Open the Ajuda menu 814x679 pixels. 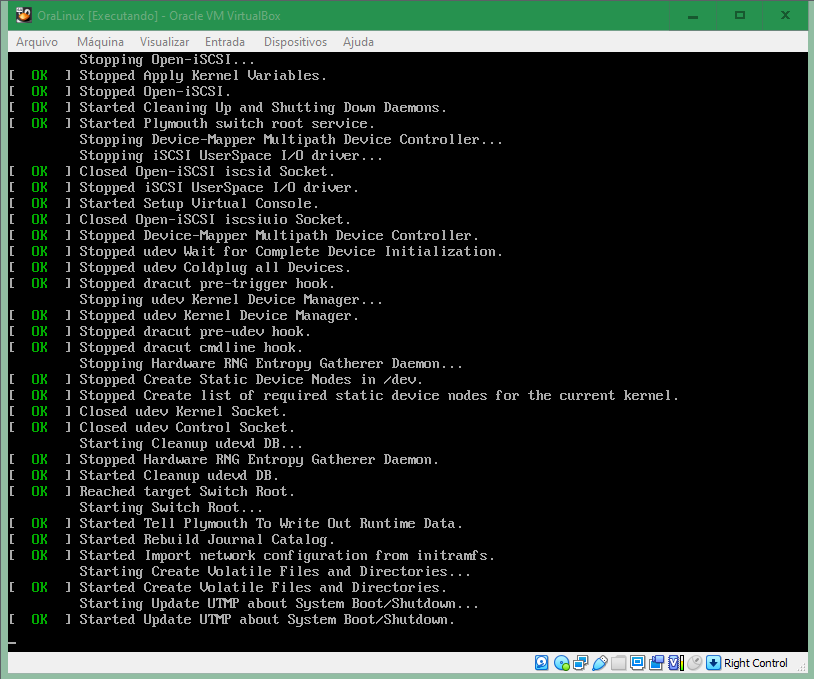pyautogui.click(x=358, y=42)
